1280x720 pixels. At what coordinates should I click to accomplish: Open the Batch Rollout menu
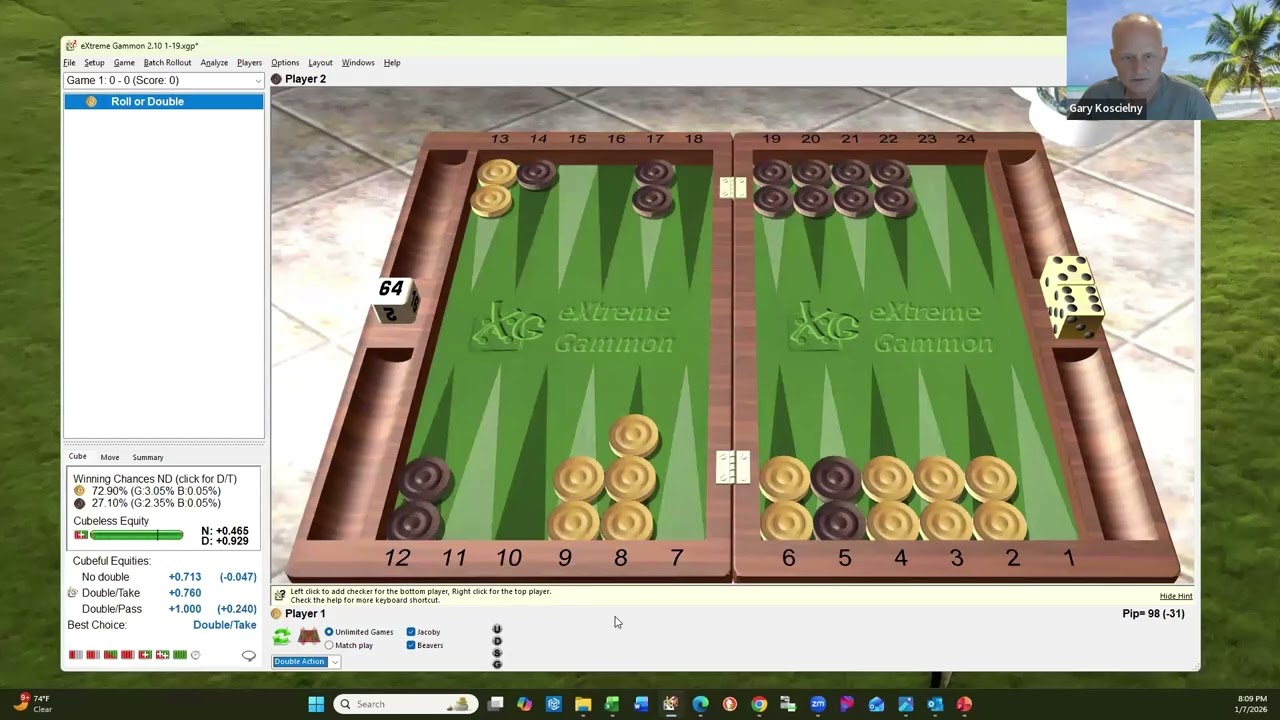click(x=167, y=63)
